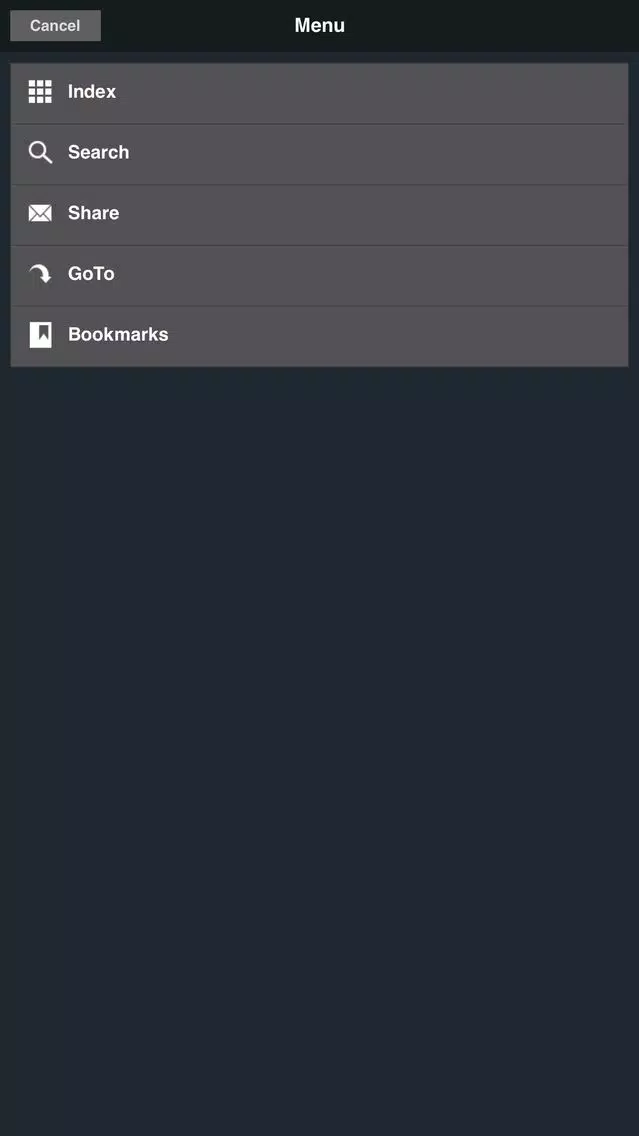Click the GoTo text label
This screenshot has height=1136, width=639.
coord(91,274)
